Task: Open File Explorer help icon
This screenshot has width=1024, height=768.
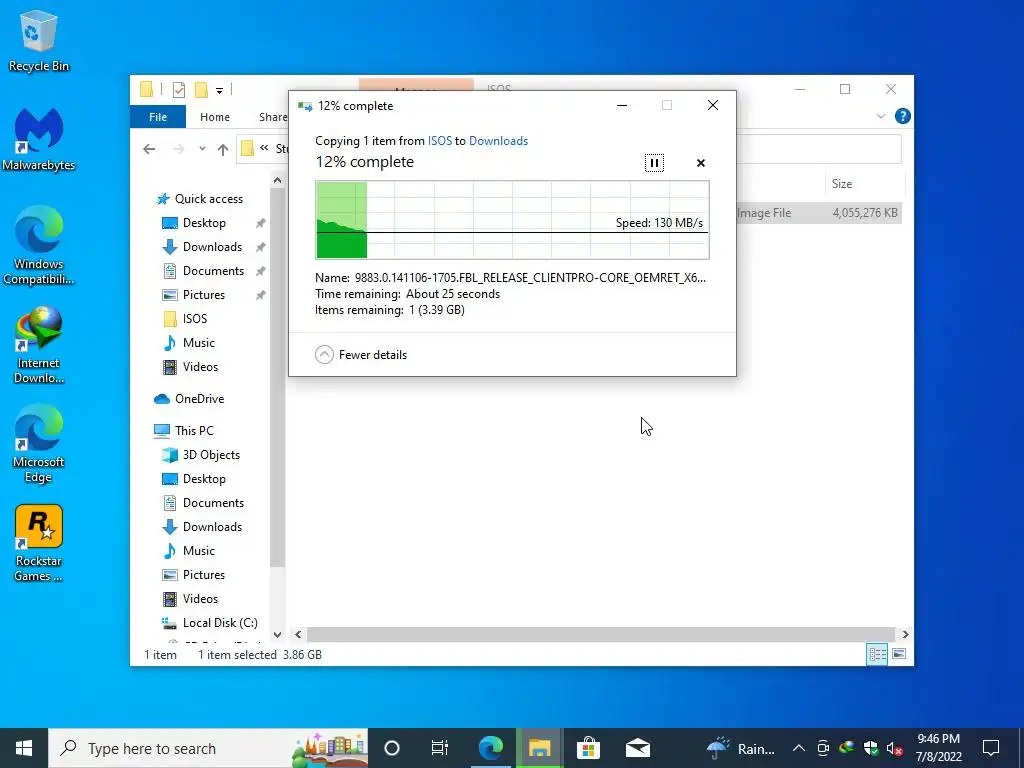Action: pyautogui.click(x=903, y=116)
